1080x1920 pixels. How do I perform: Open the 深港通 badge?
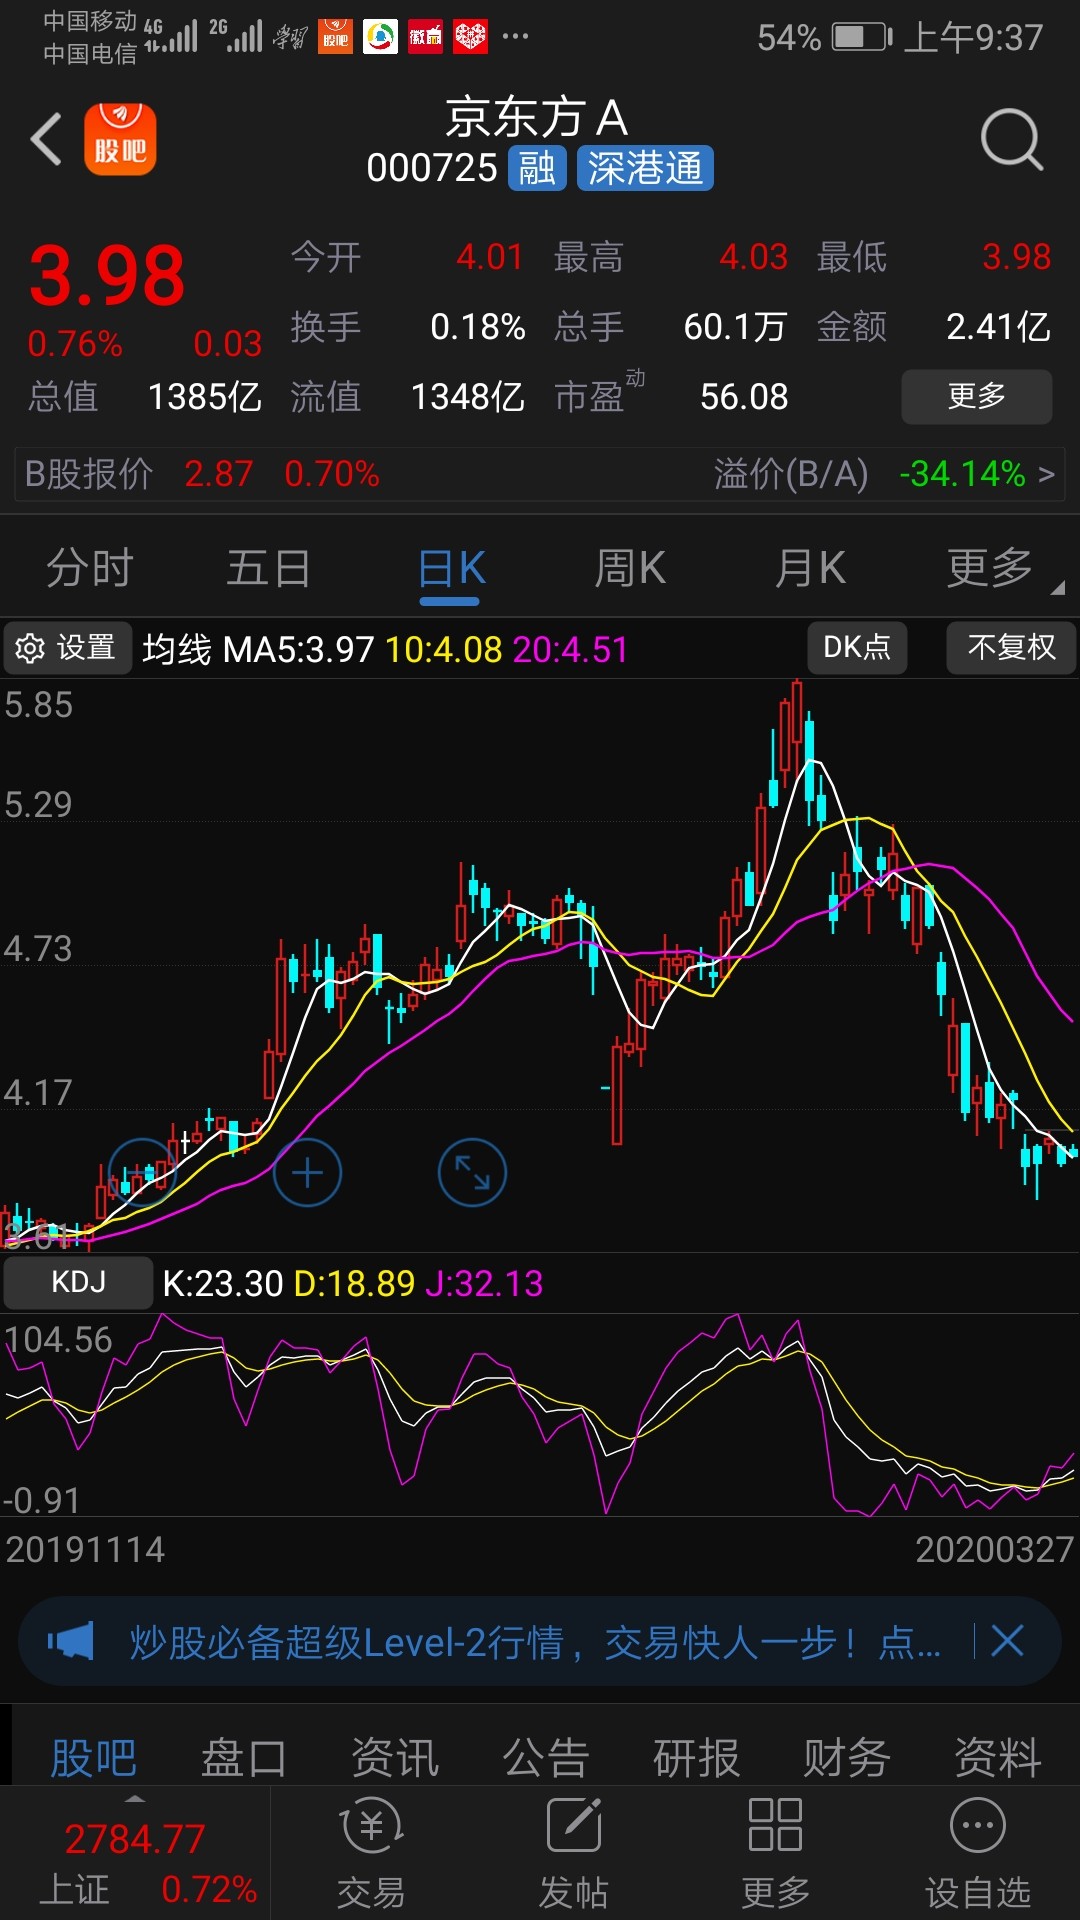pyautogui.click(x=645, y=168)
